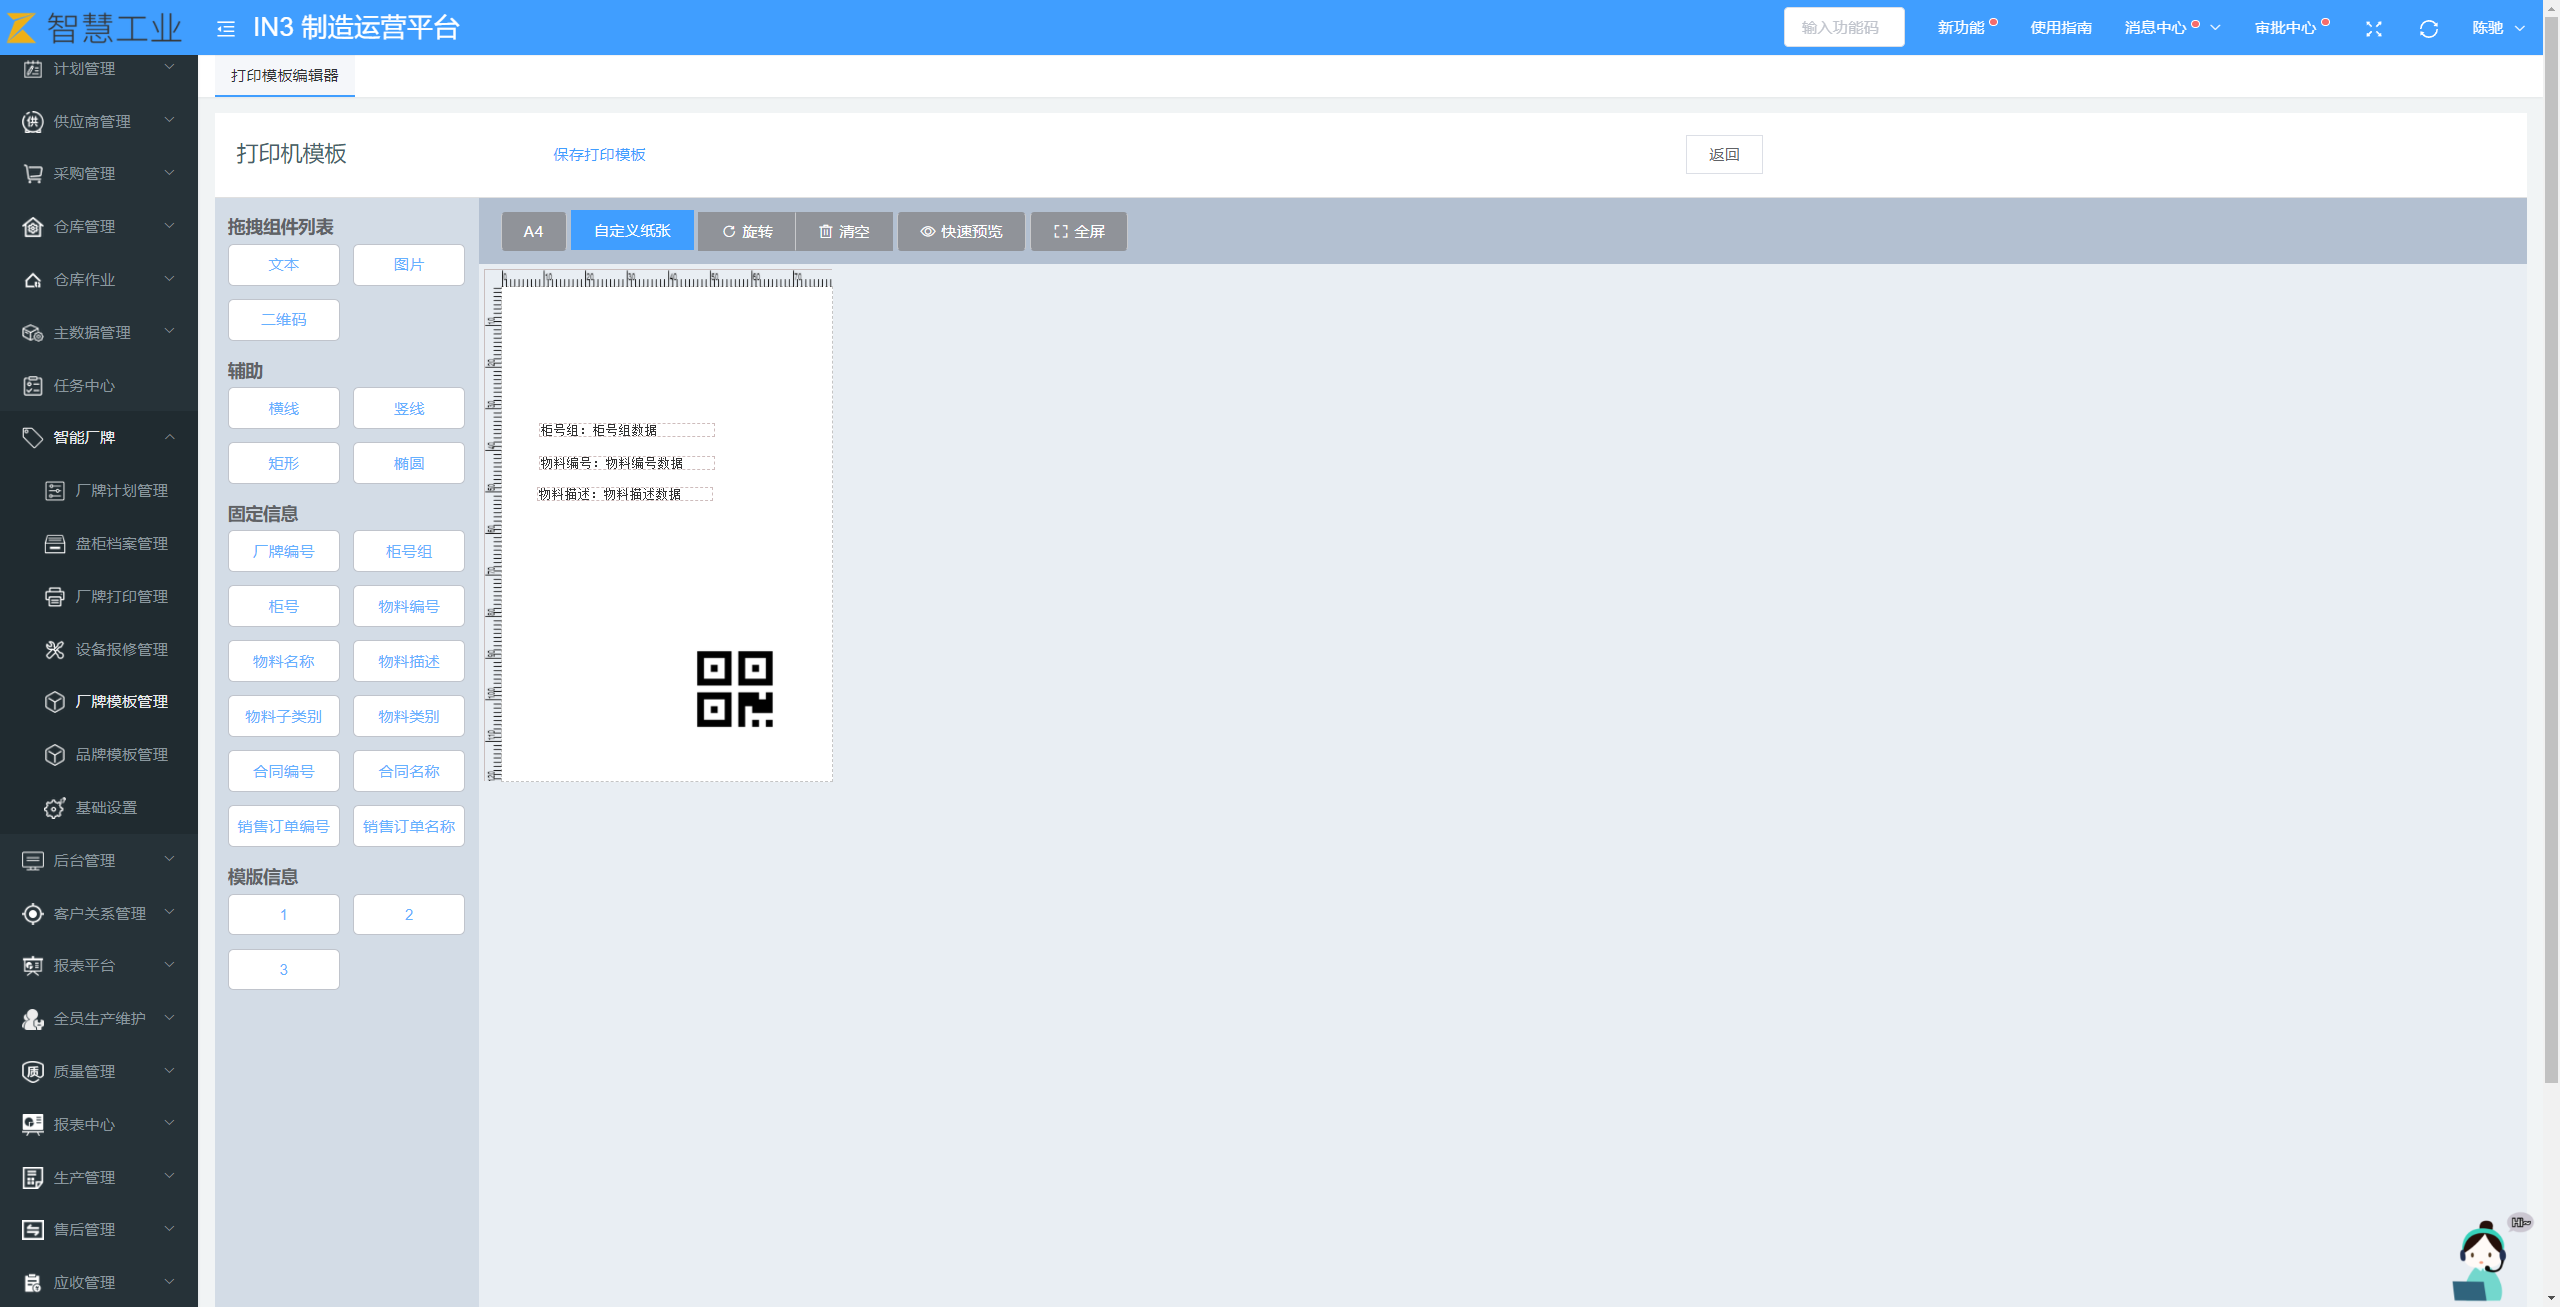Click the refresh icon in top bar
Viewport: 2560px width, 1307px height.
click(x=2428, y=29)
